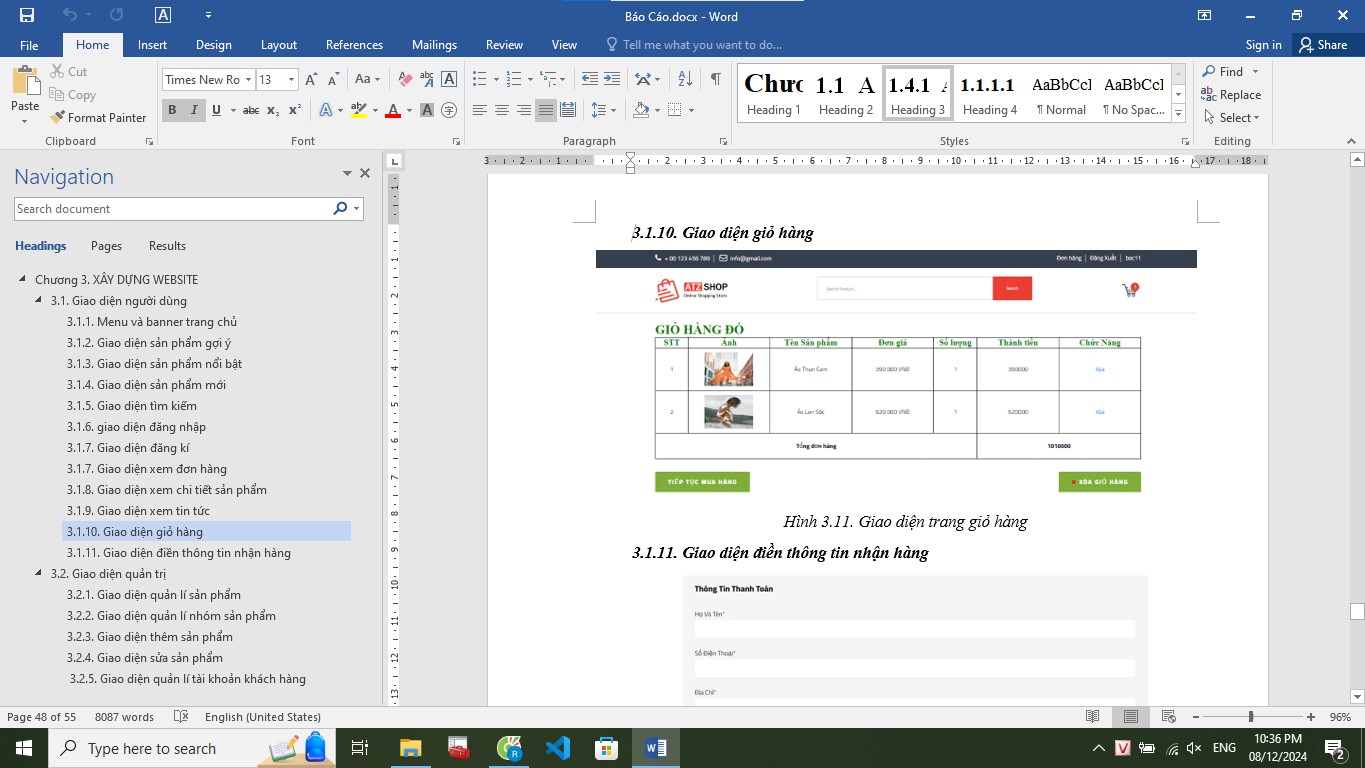
Task: Apply Heading 4 style
Action: [990, 94]
